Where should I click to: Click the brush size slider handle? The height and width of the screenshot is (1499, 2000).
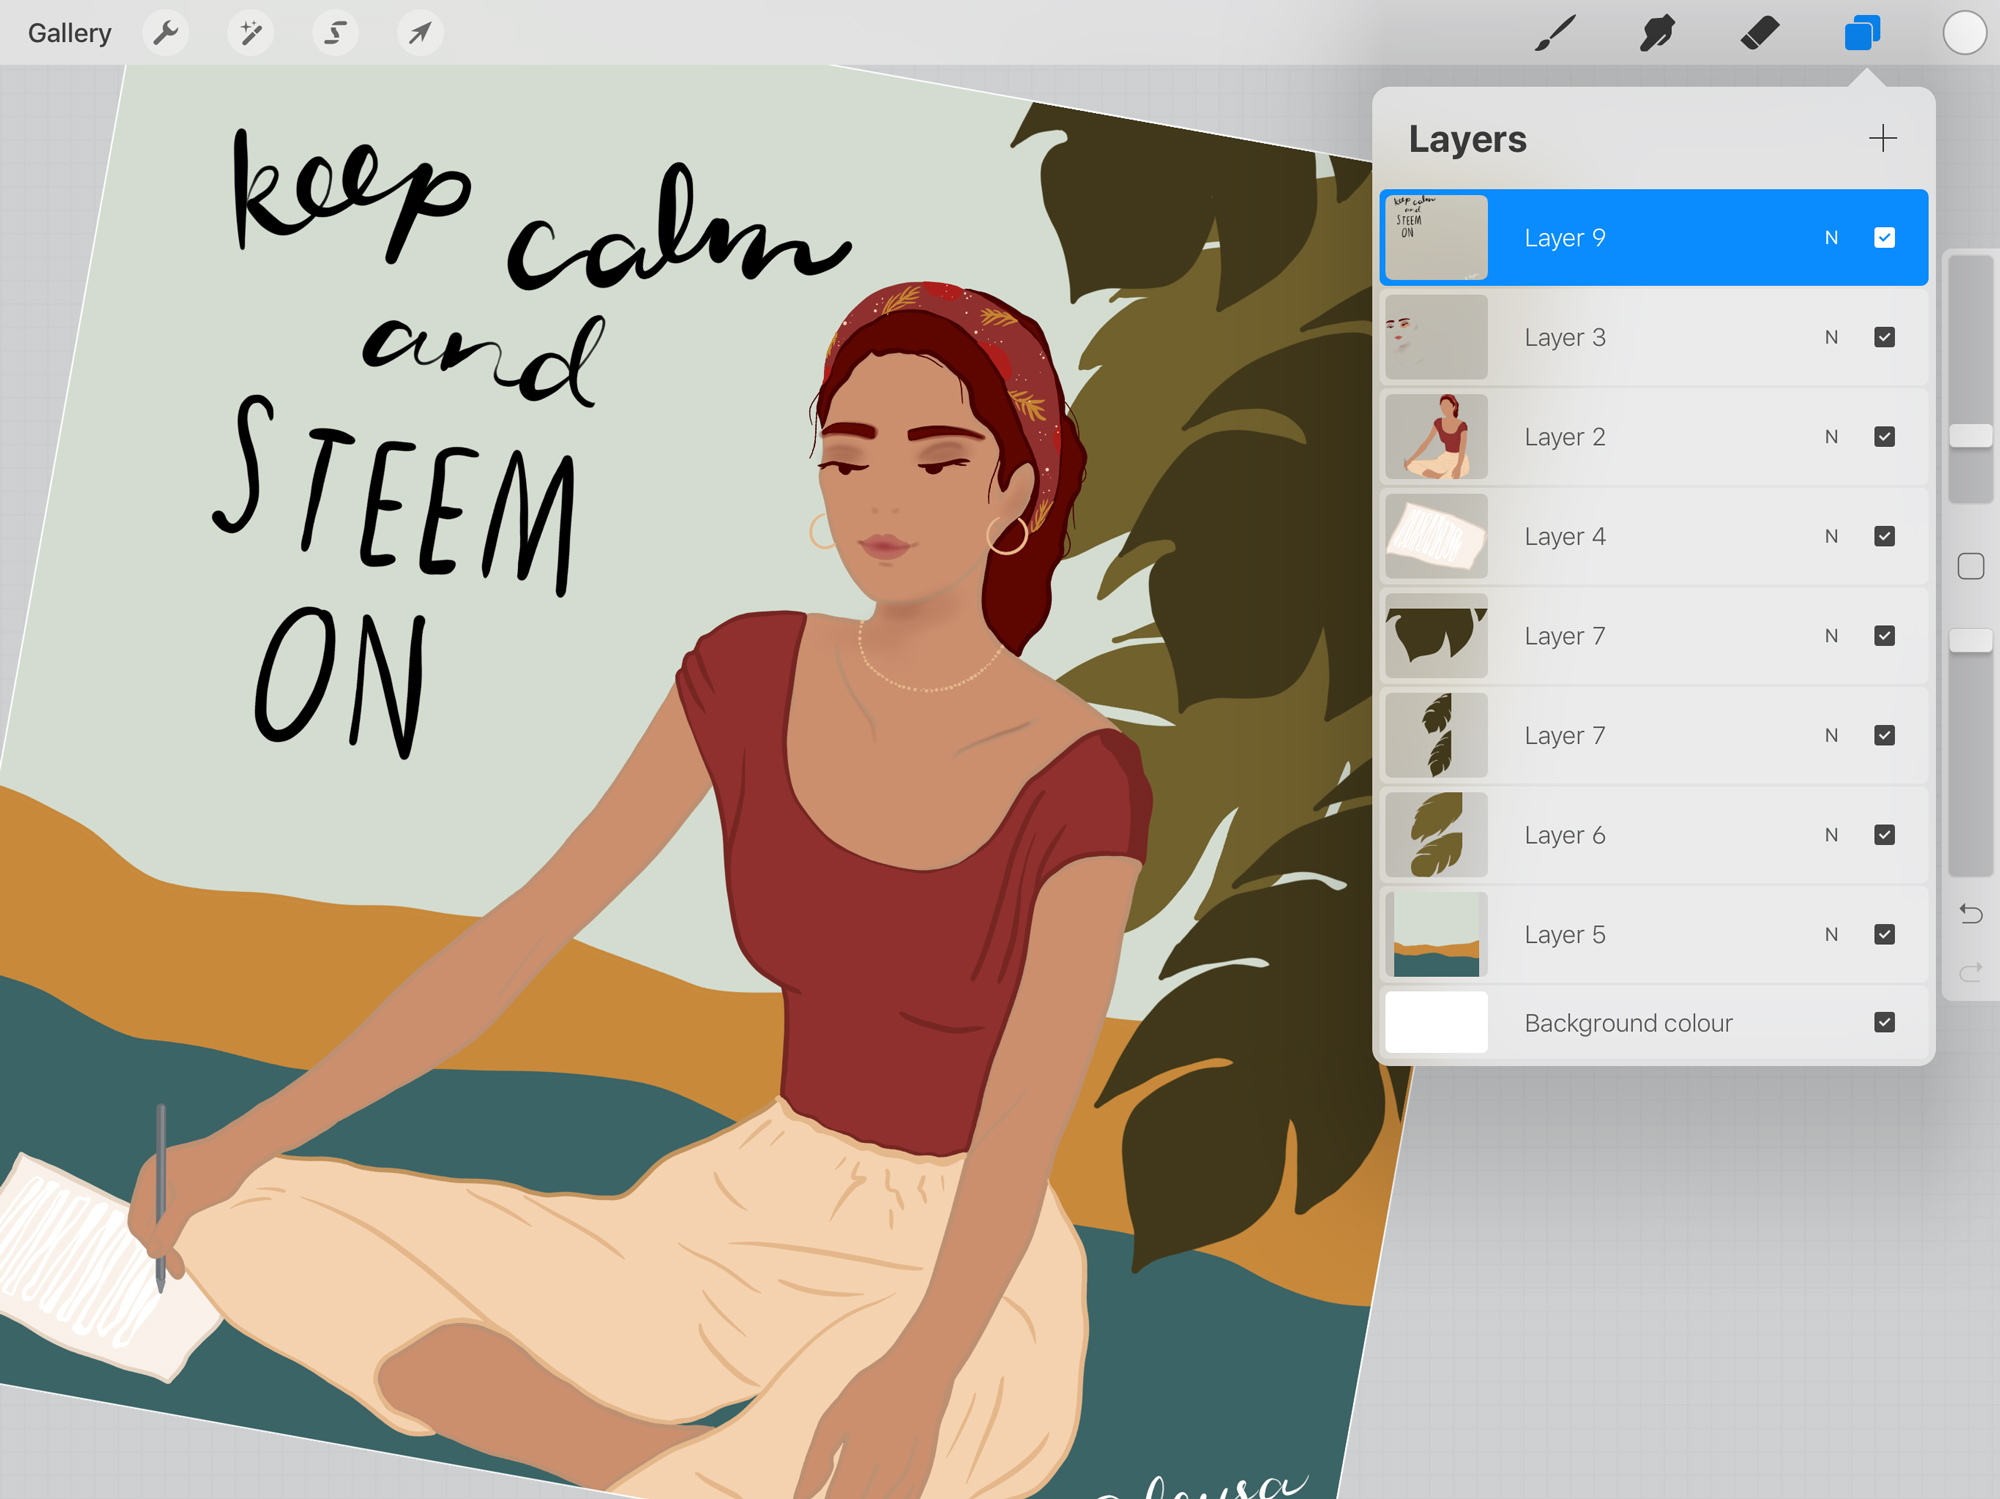(x=1970, y=436)
